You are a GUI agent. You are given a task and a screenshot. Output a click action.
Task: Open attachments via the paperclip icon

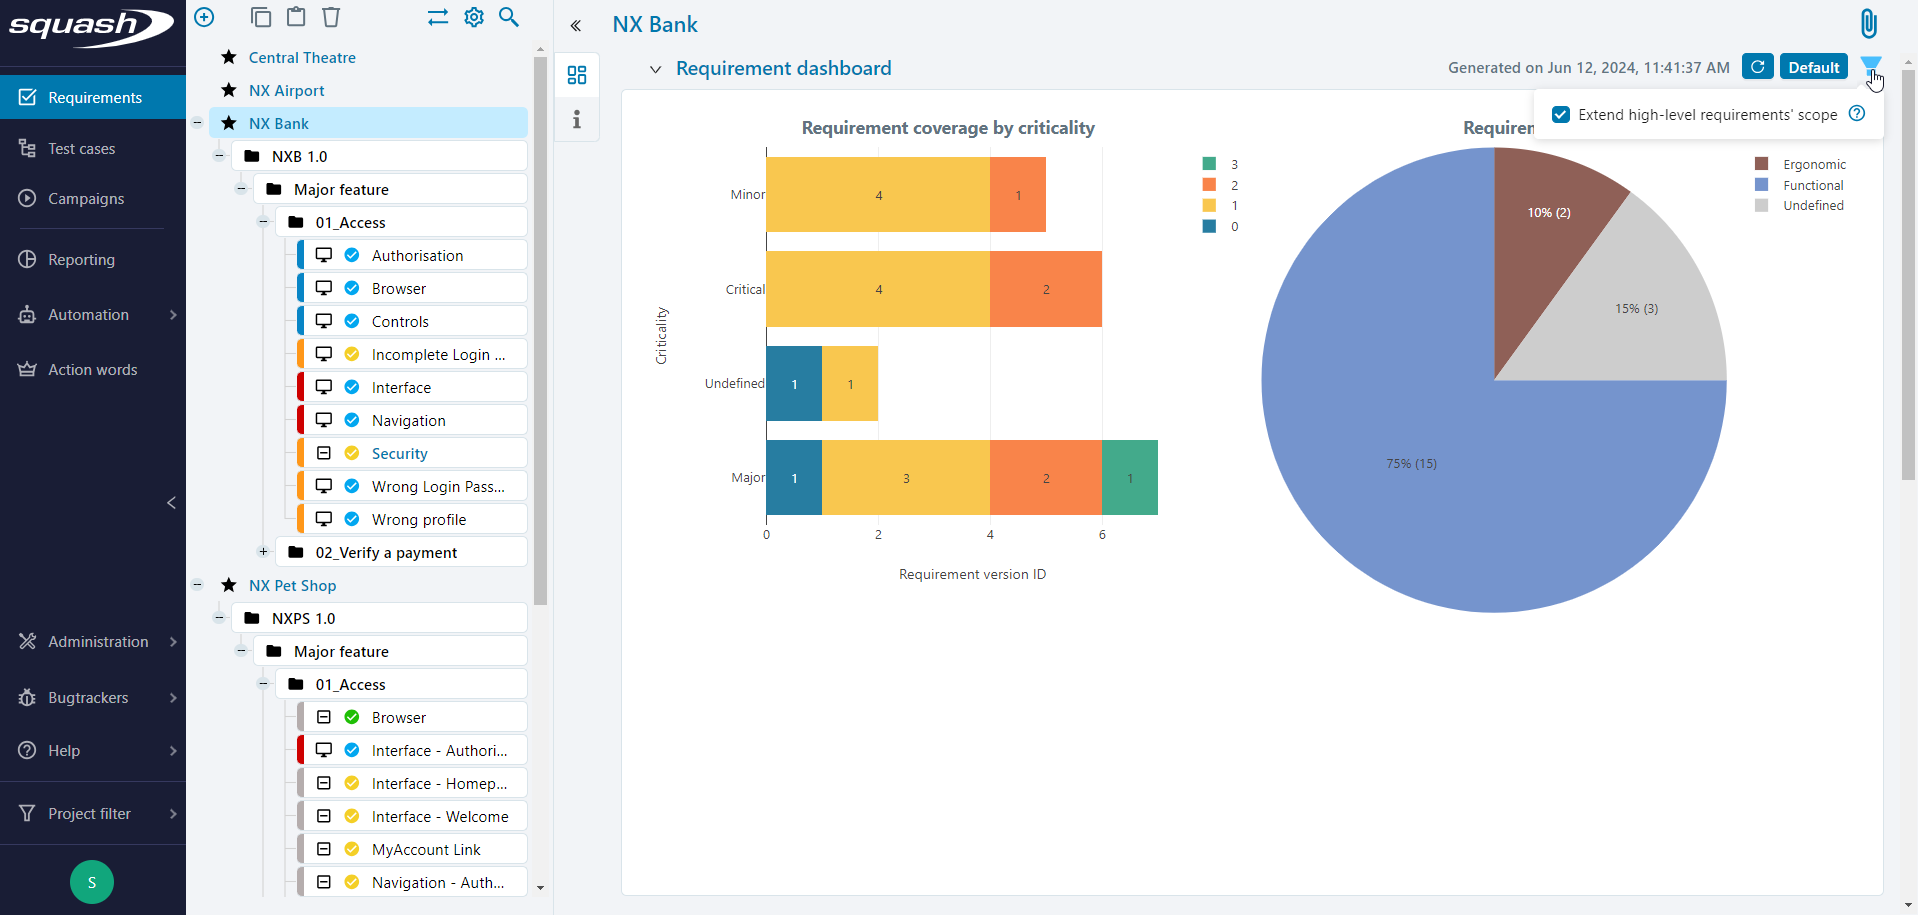tap(1868, 23)
